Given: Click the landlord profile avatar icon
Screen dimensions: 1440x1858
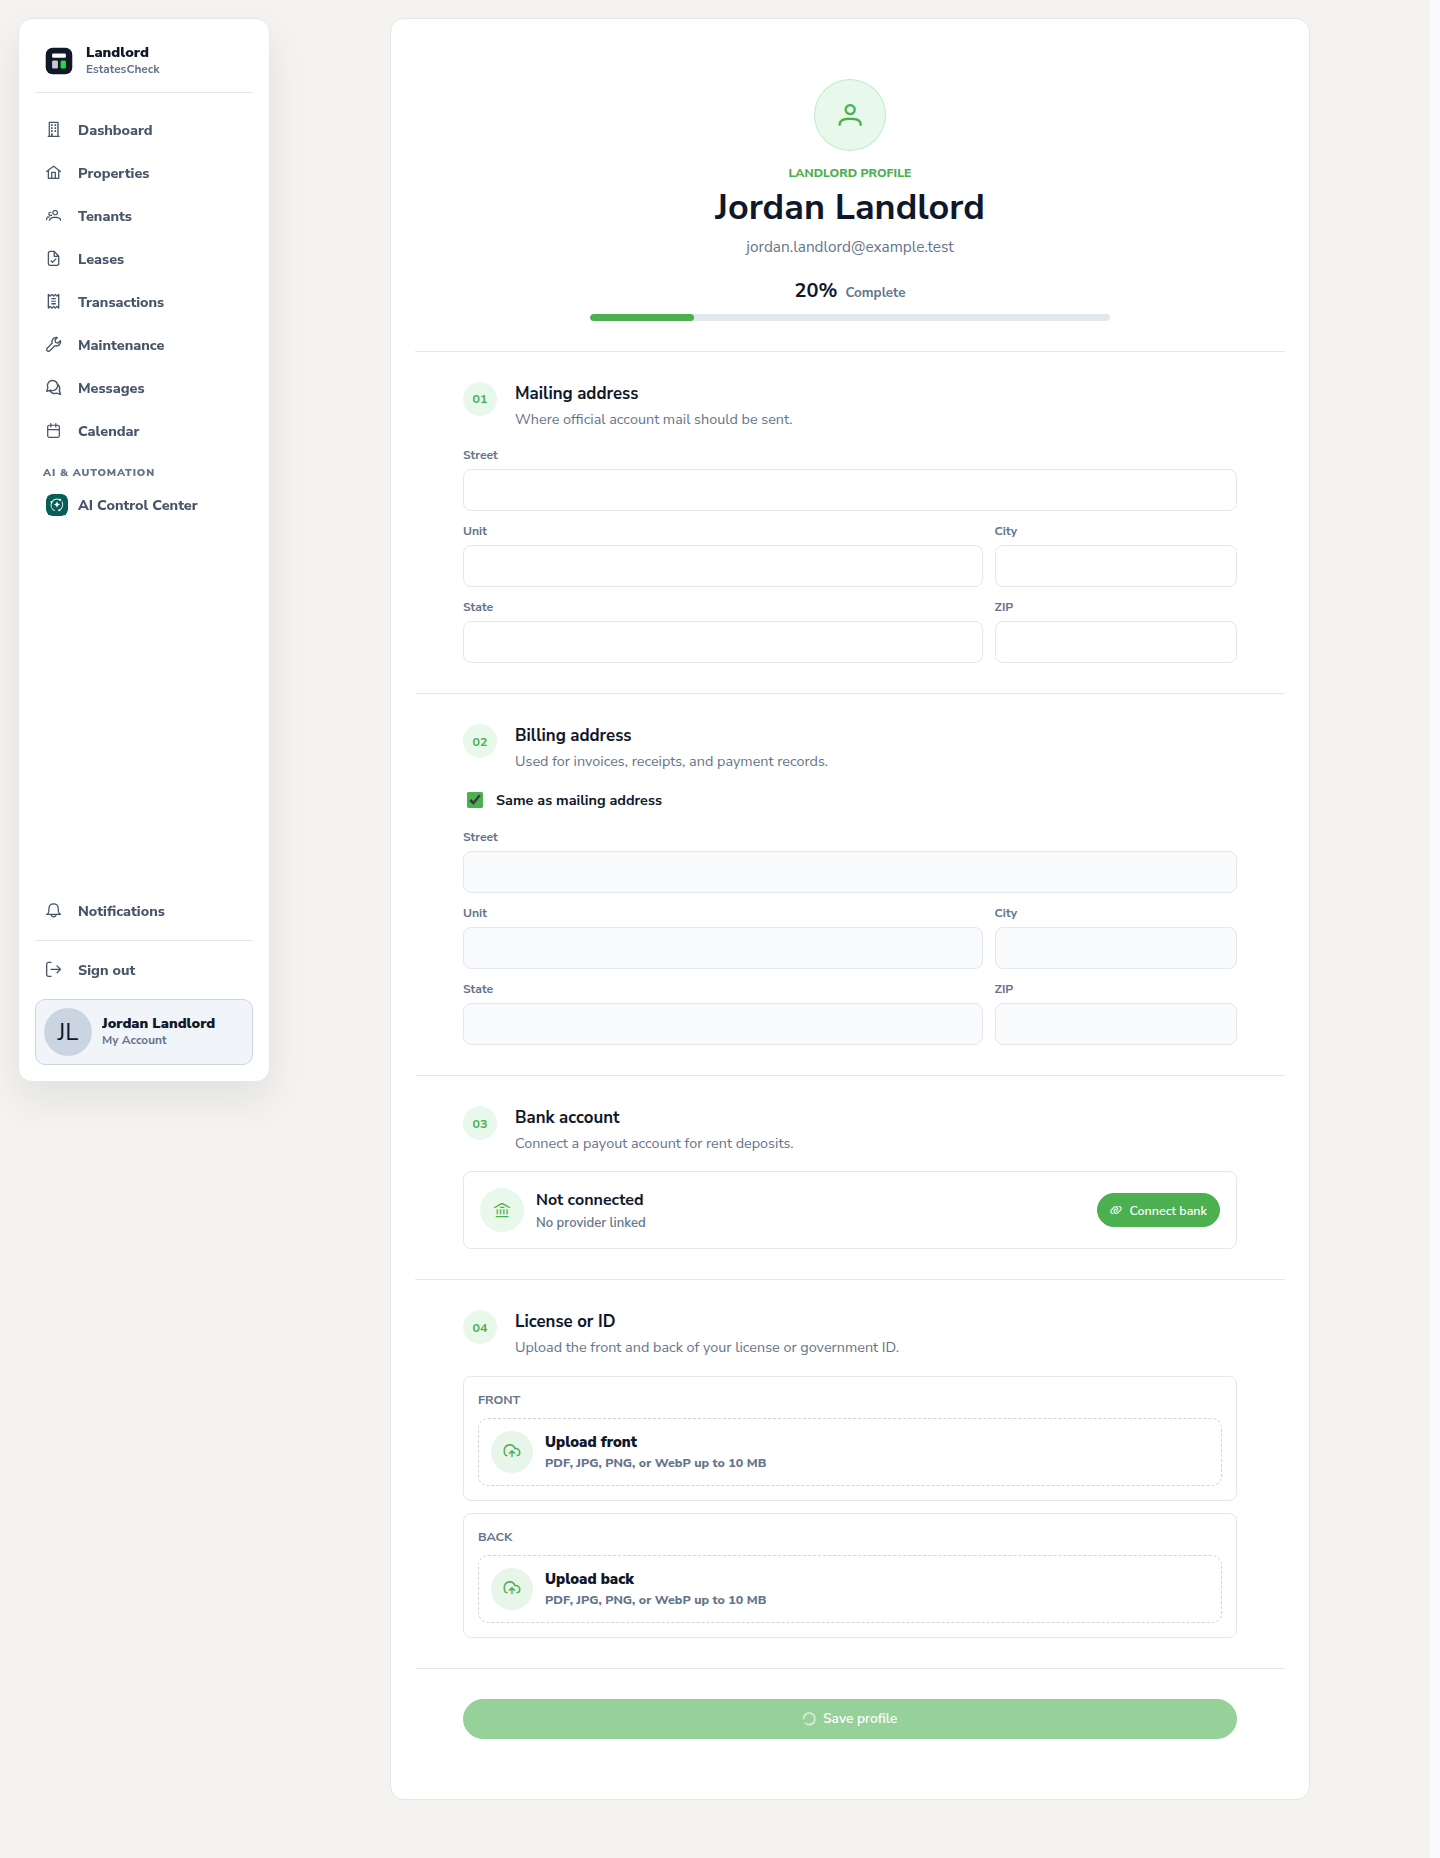Looking at the screenshot, I should (x=850, y=115).
